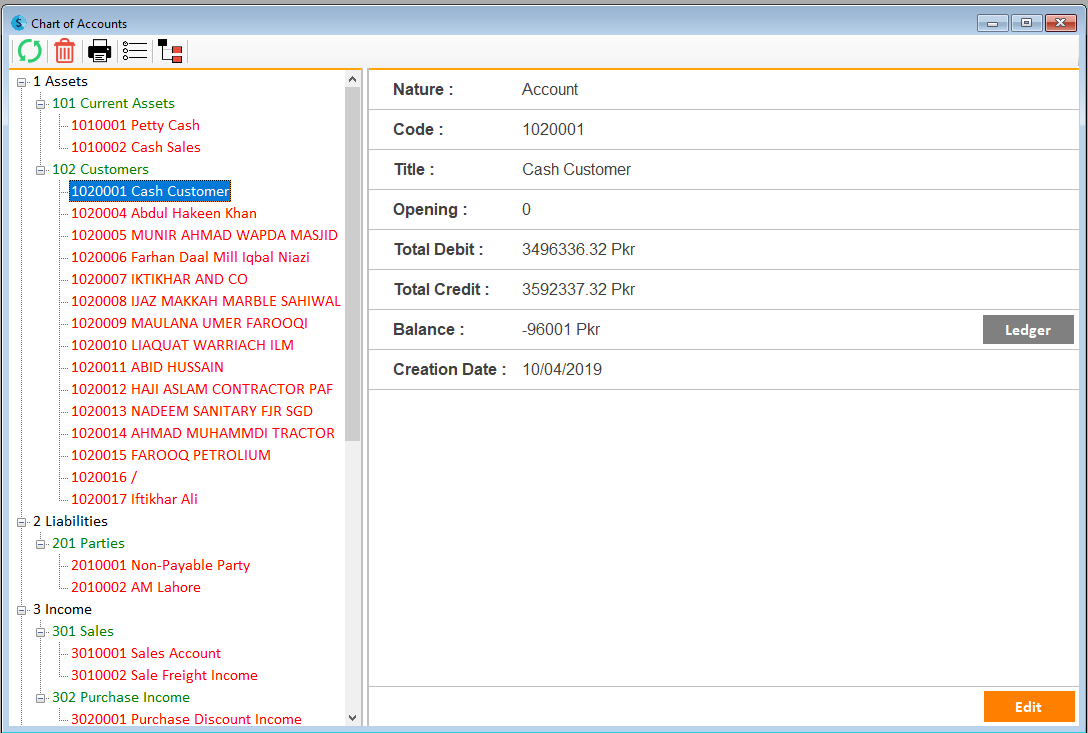The width and height of the screenshot is (1088, 733).
Task: Select 3020001 Purchase Discount Income
Action: pos(187,719)
